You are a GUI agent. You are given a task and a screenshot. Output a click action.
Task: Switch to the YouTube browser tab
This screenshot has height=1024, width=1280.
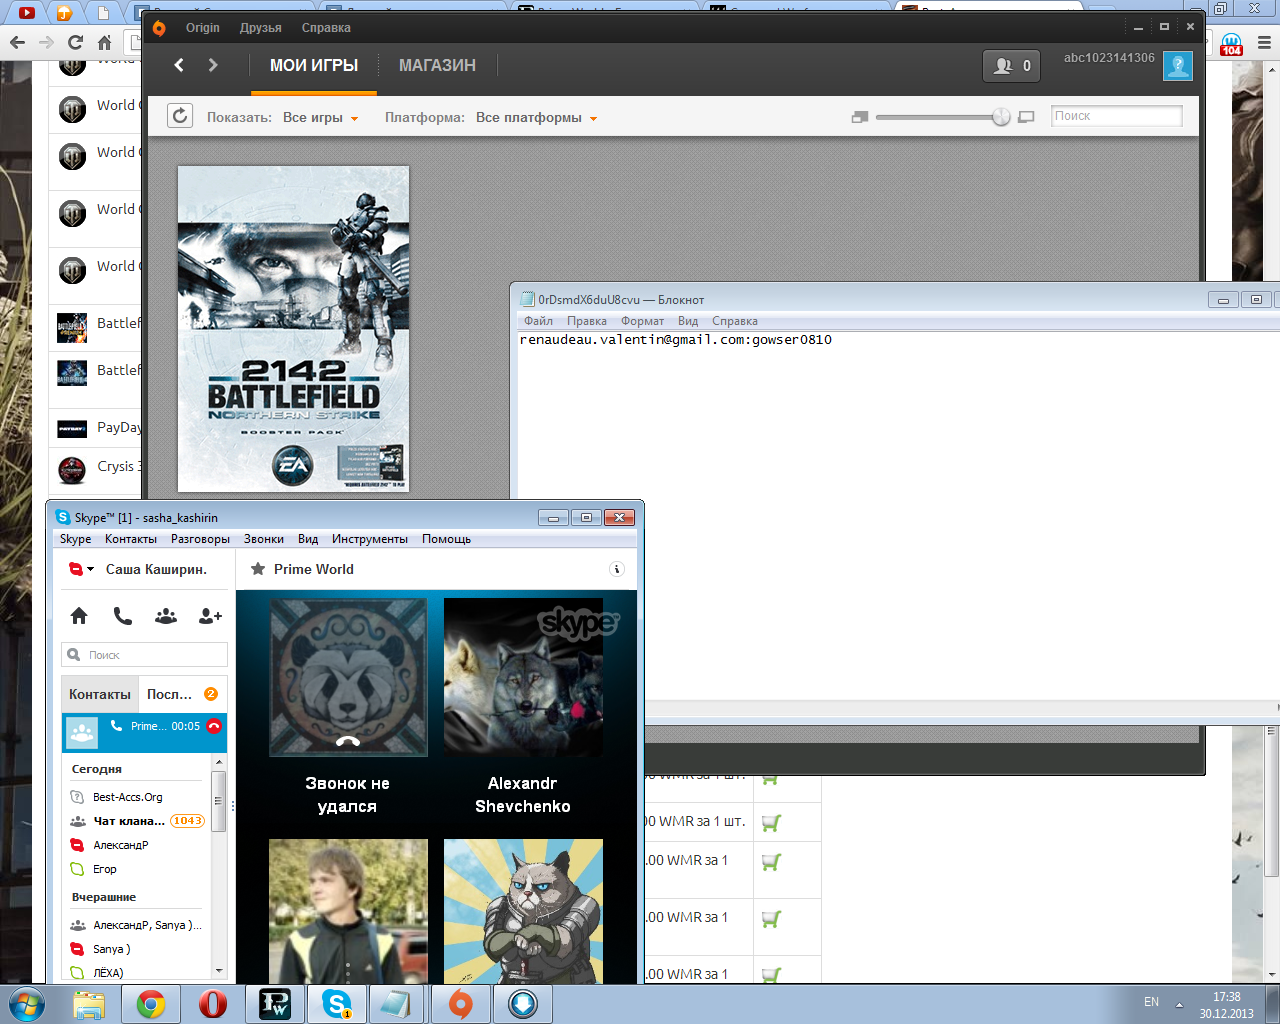coord(26,12)
